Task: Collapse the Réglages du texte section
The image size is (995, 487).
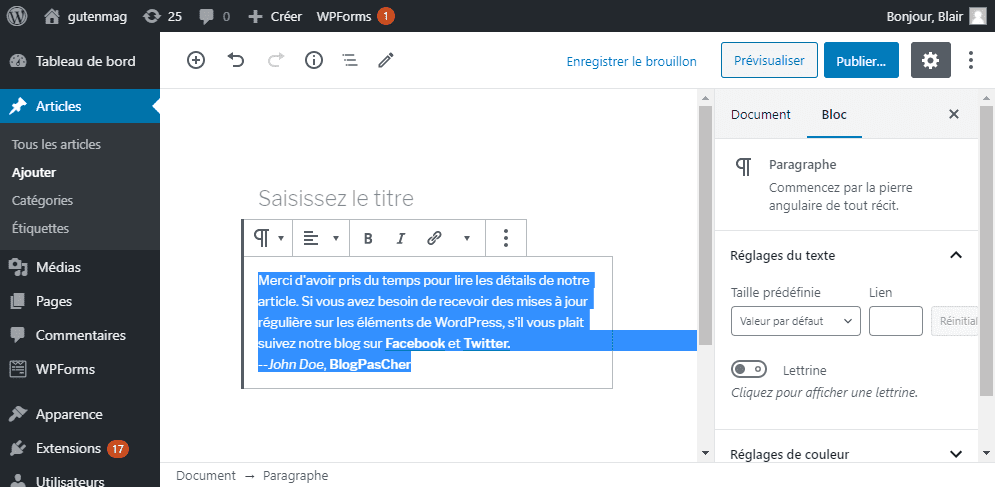Action: click(x=847, y=255)
